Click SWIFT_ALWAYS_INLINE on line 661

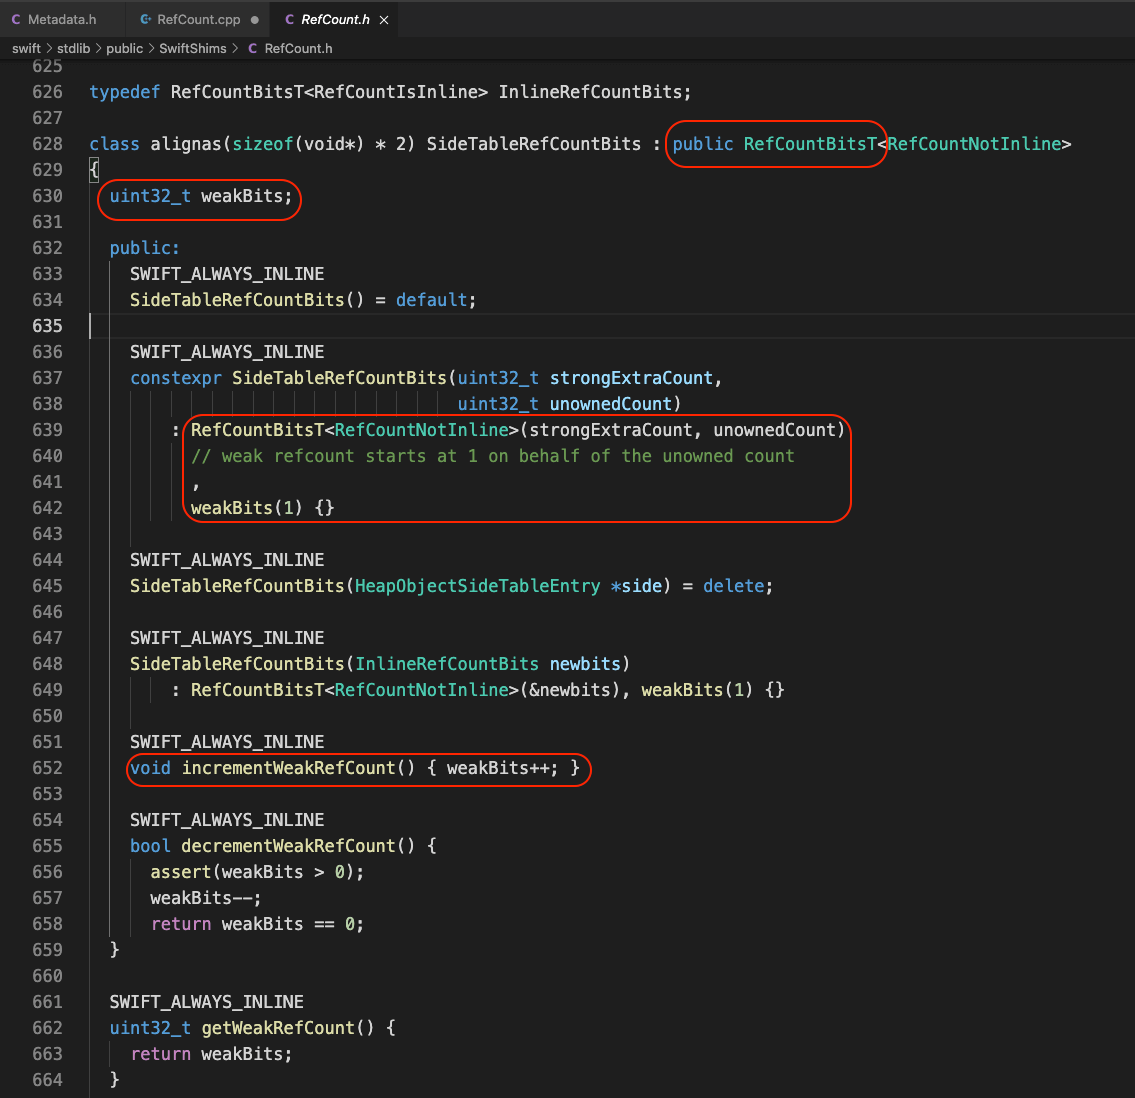click(x=206, y=1002)
